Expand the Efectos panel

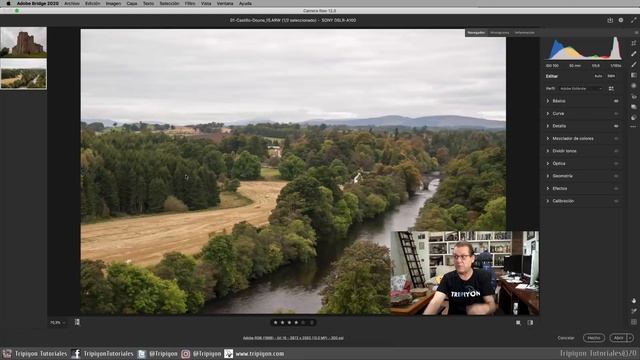548,189
